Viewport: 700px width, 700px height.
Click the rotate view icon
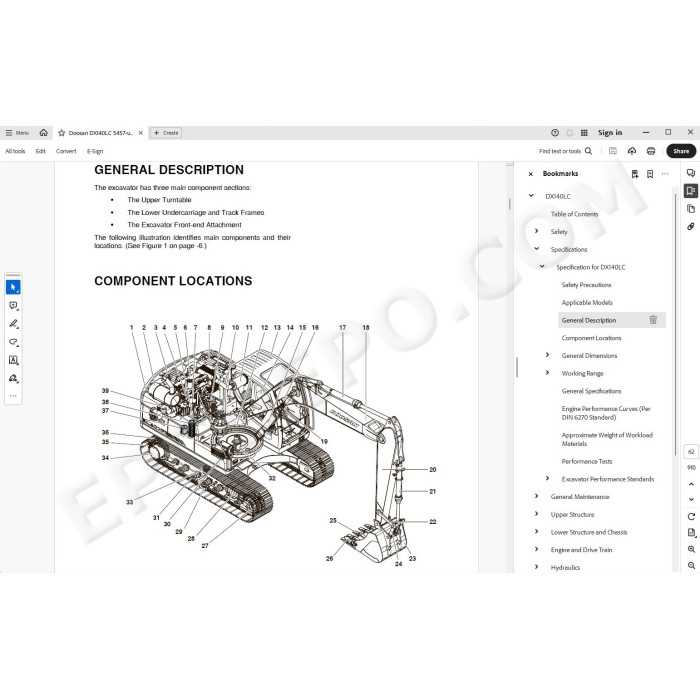pyautogui.click(x=691, y=517)
